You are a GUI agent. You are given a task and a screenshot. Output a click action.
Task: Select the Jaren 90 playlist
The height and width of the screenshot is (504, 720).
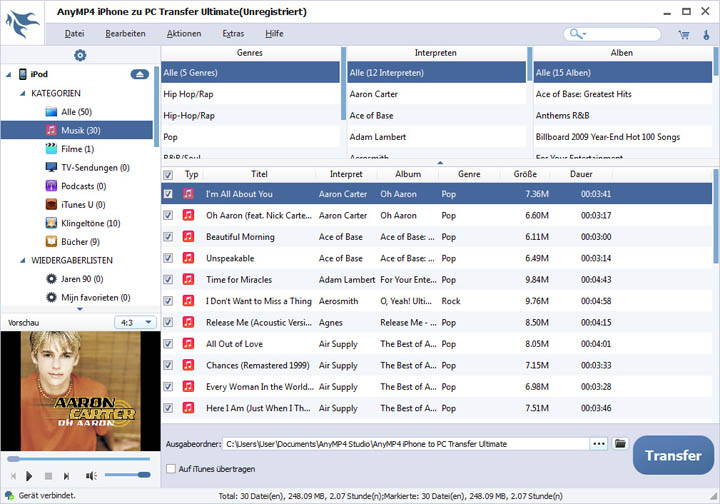pos(74,279)
